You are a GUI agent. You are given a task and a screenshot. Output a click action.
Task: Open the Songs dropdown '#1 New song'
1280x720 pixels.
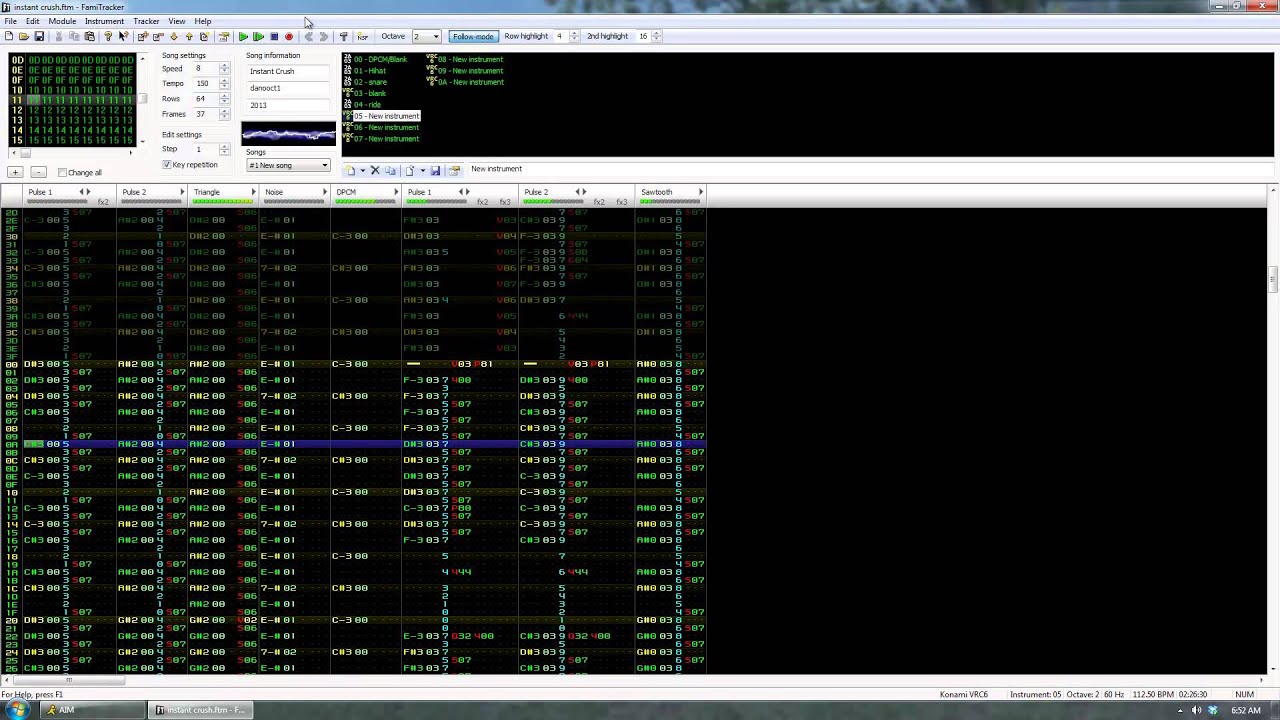[x=288, y=165]
